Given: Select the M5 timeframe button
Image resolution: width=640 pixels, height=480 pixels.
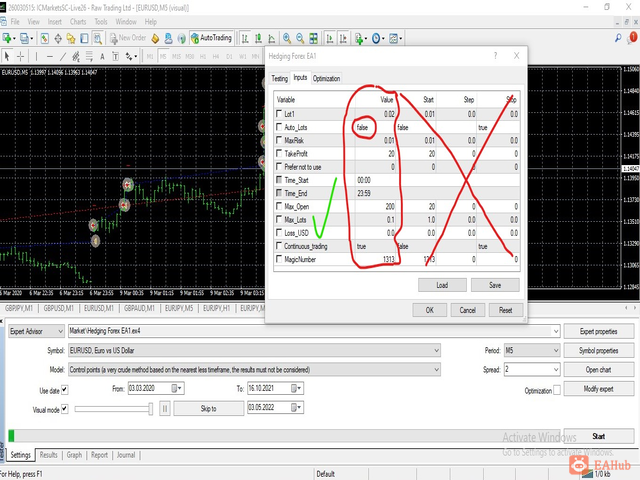Looking at the screenshot, I should (x=163, y=56).
